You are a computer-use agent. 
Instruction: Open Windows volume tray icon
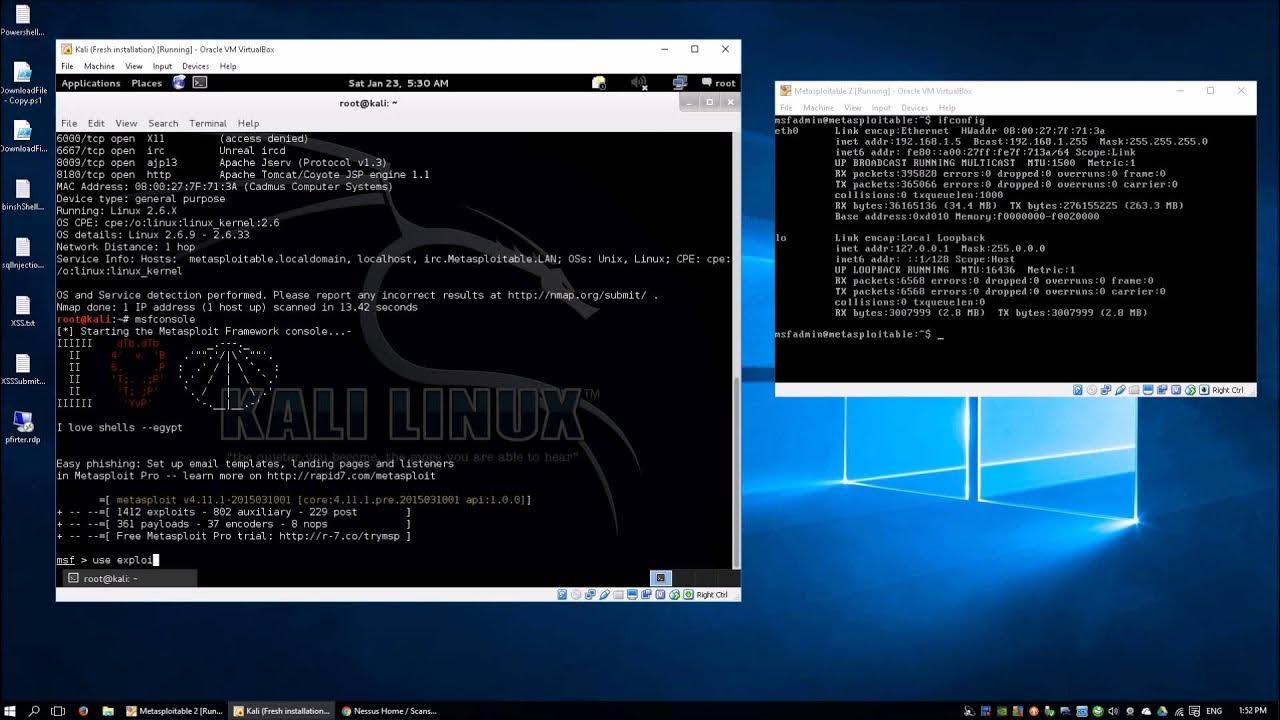[1114, 711]
